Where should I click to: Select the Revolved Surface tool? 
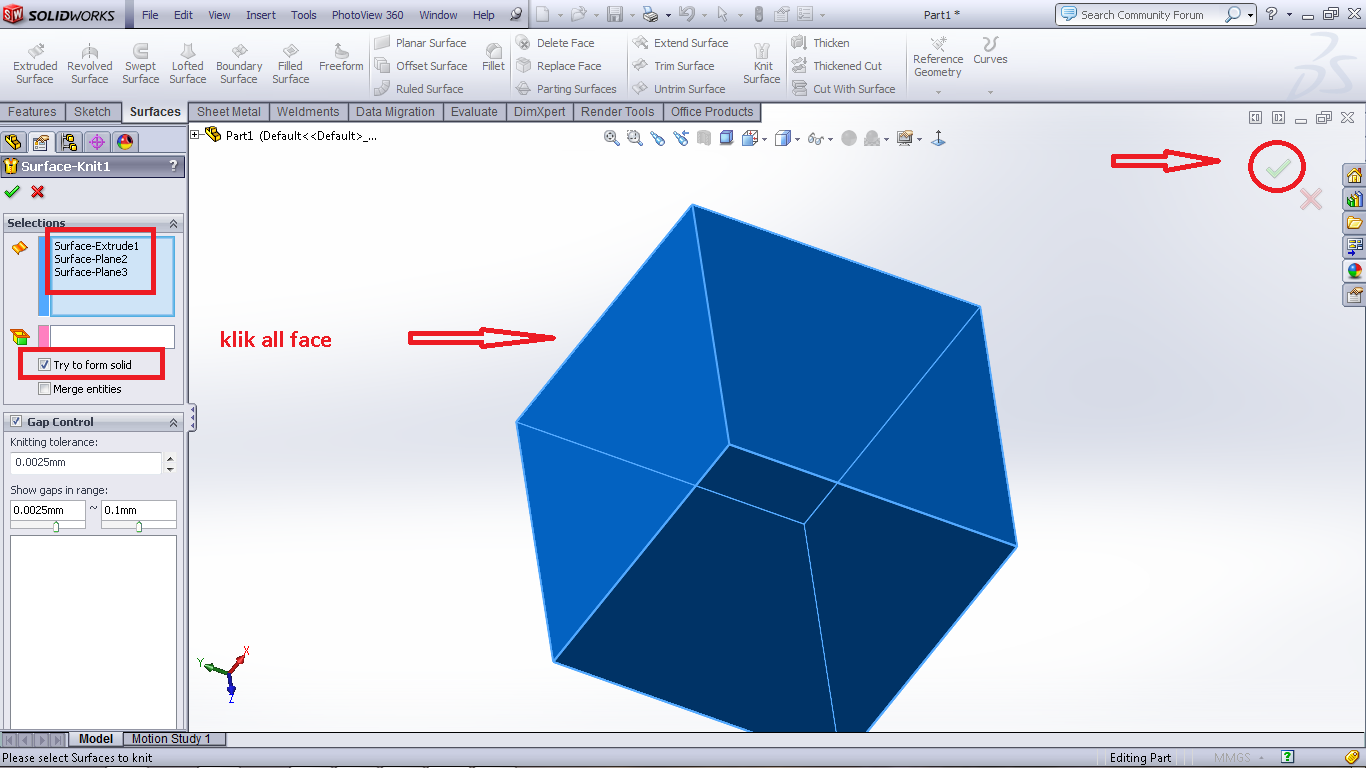(90, 63)
